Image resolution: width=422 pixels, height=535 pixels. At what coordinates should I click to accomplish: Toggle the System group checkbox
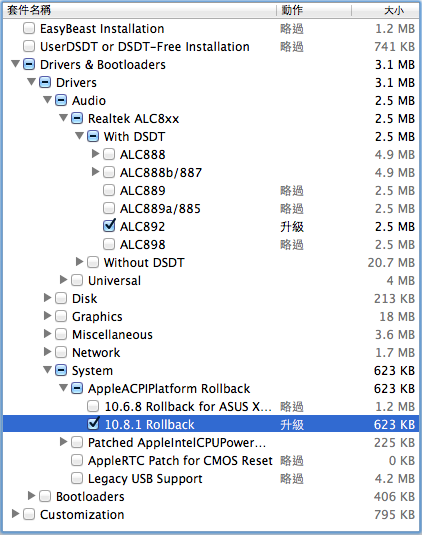61,371
